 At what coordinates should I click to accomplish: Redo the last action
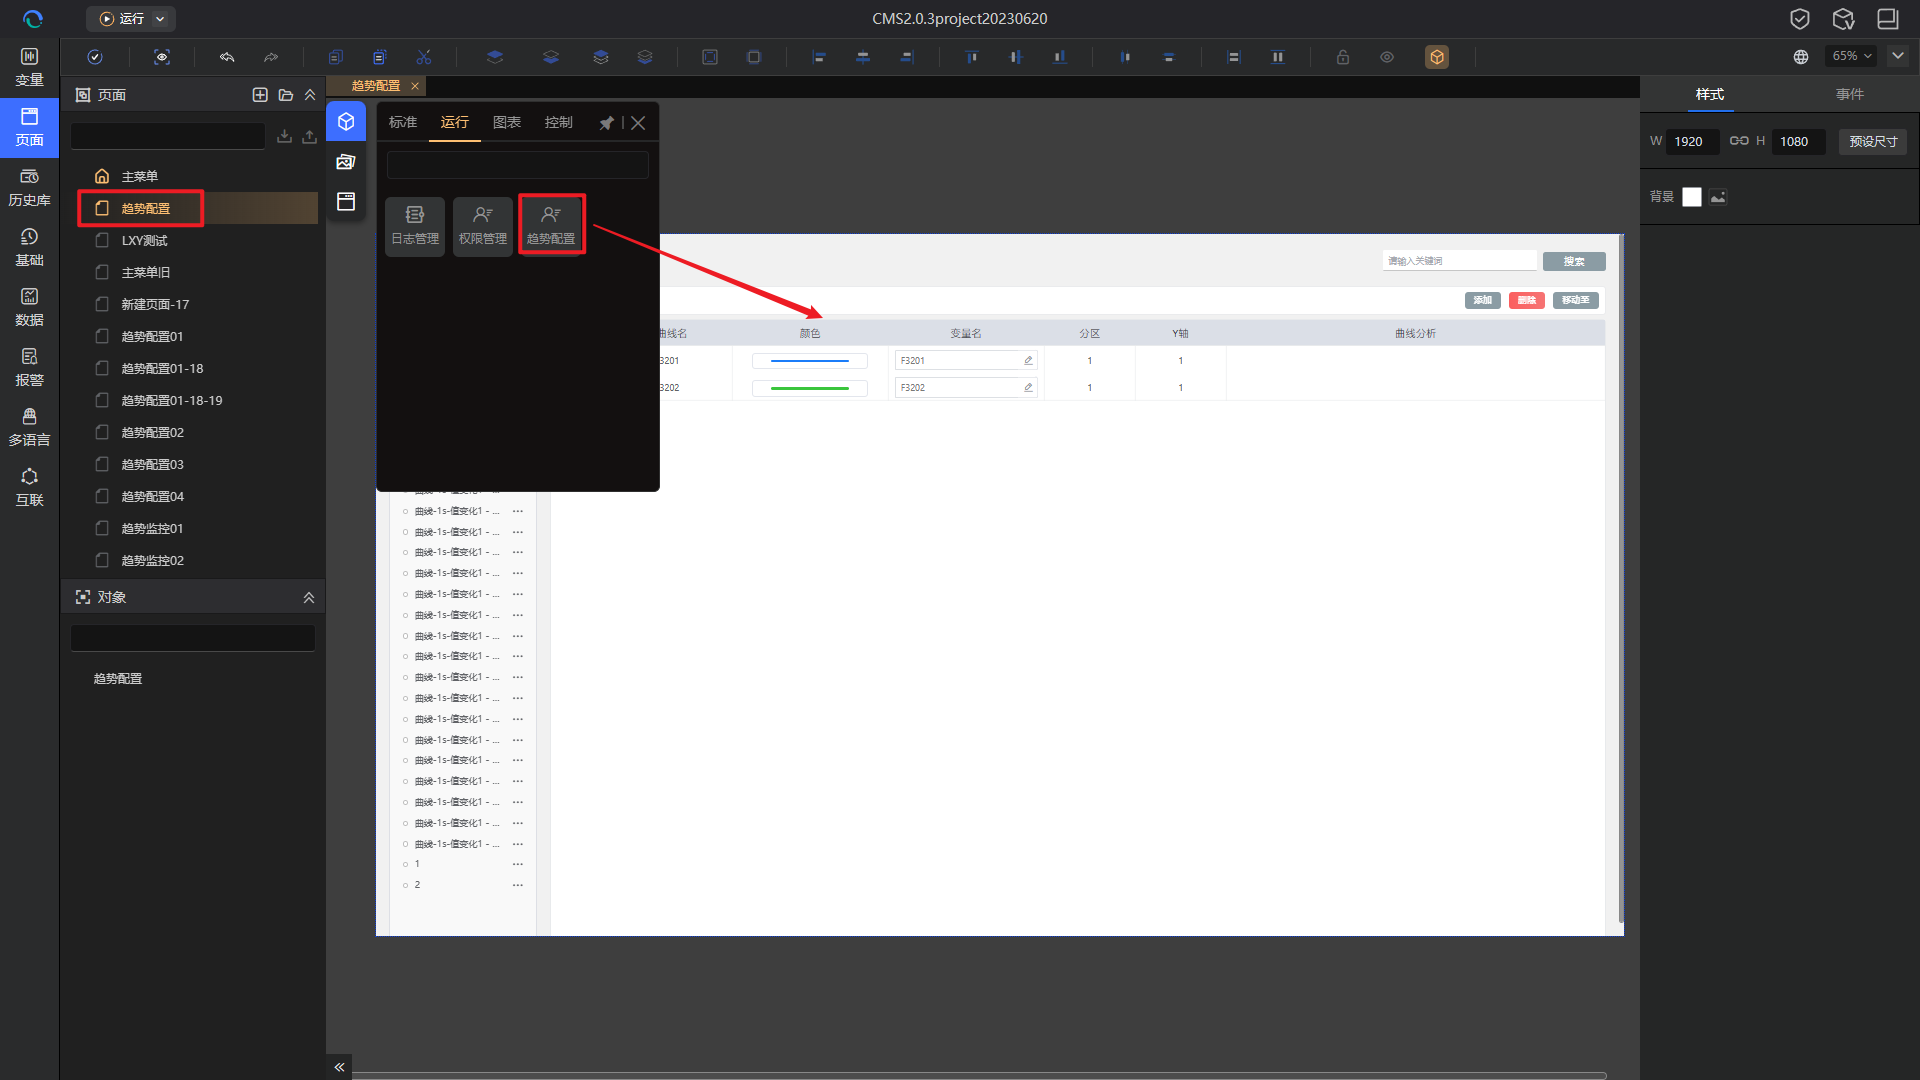click(x=271, y=57)
